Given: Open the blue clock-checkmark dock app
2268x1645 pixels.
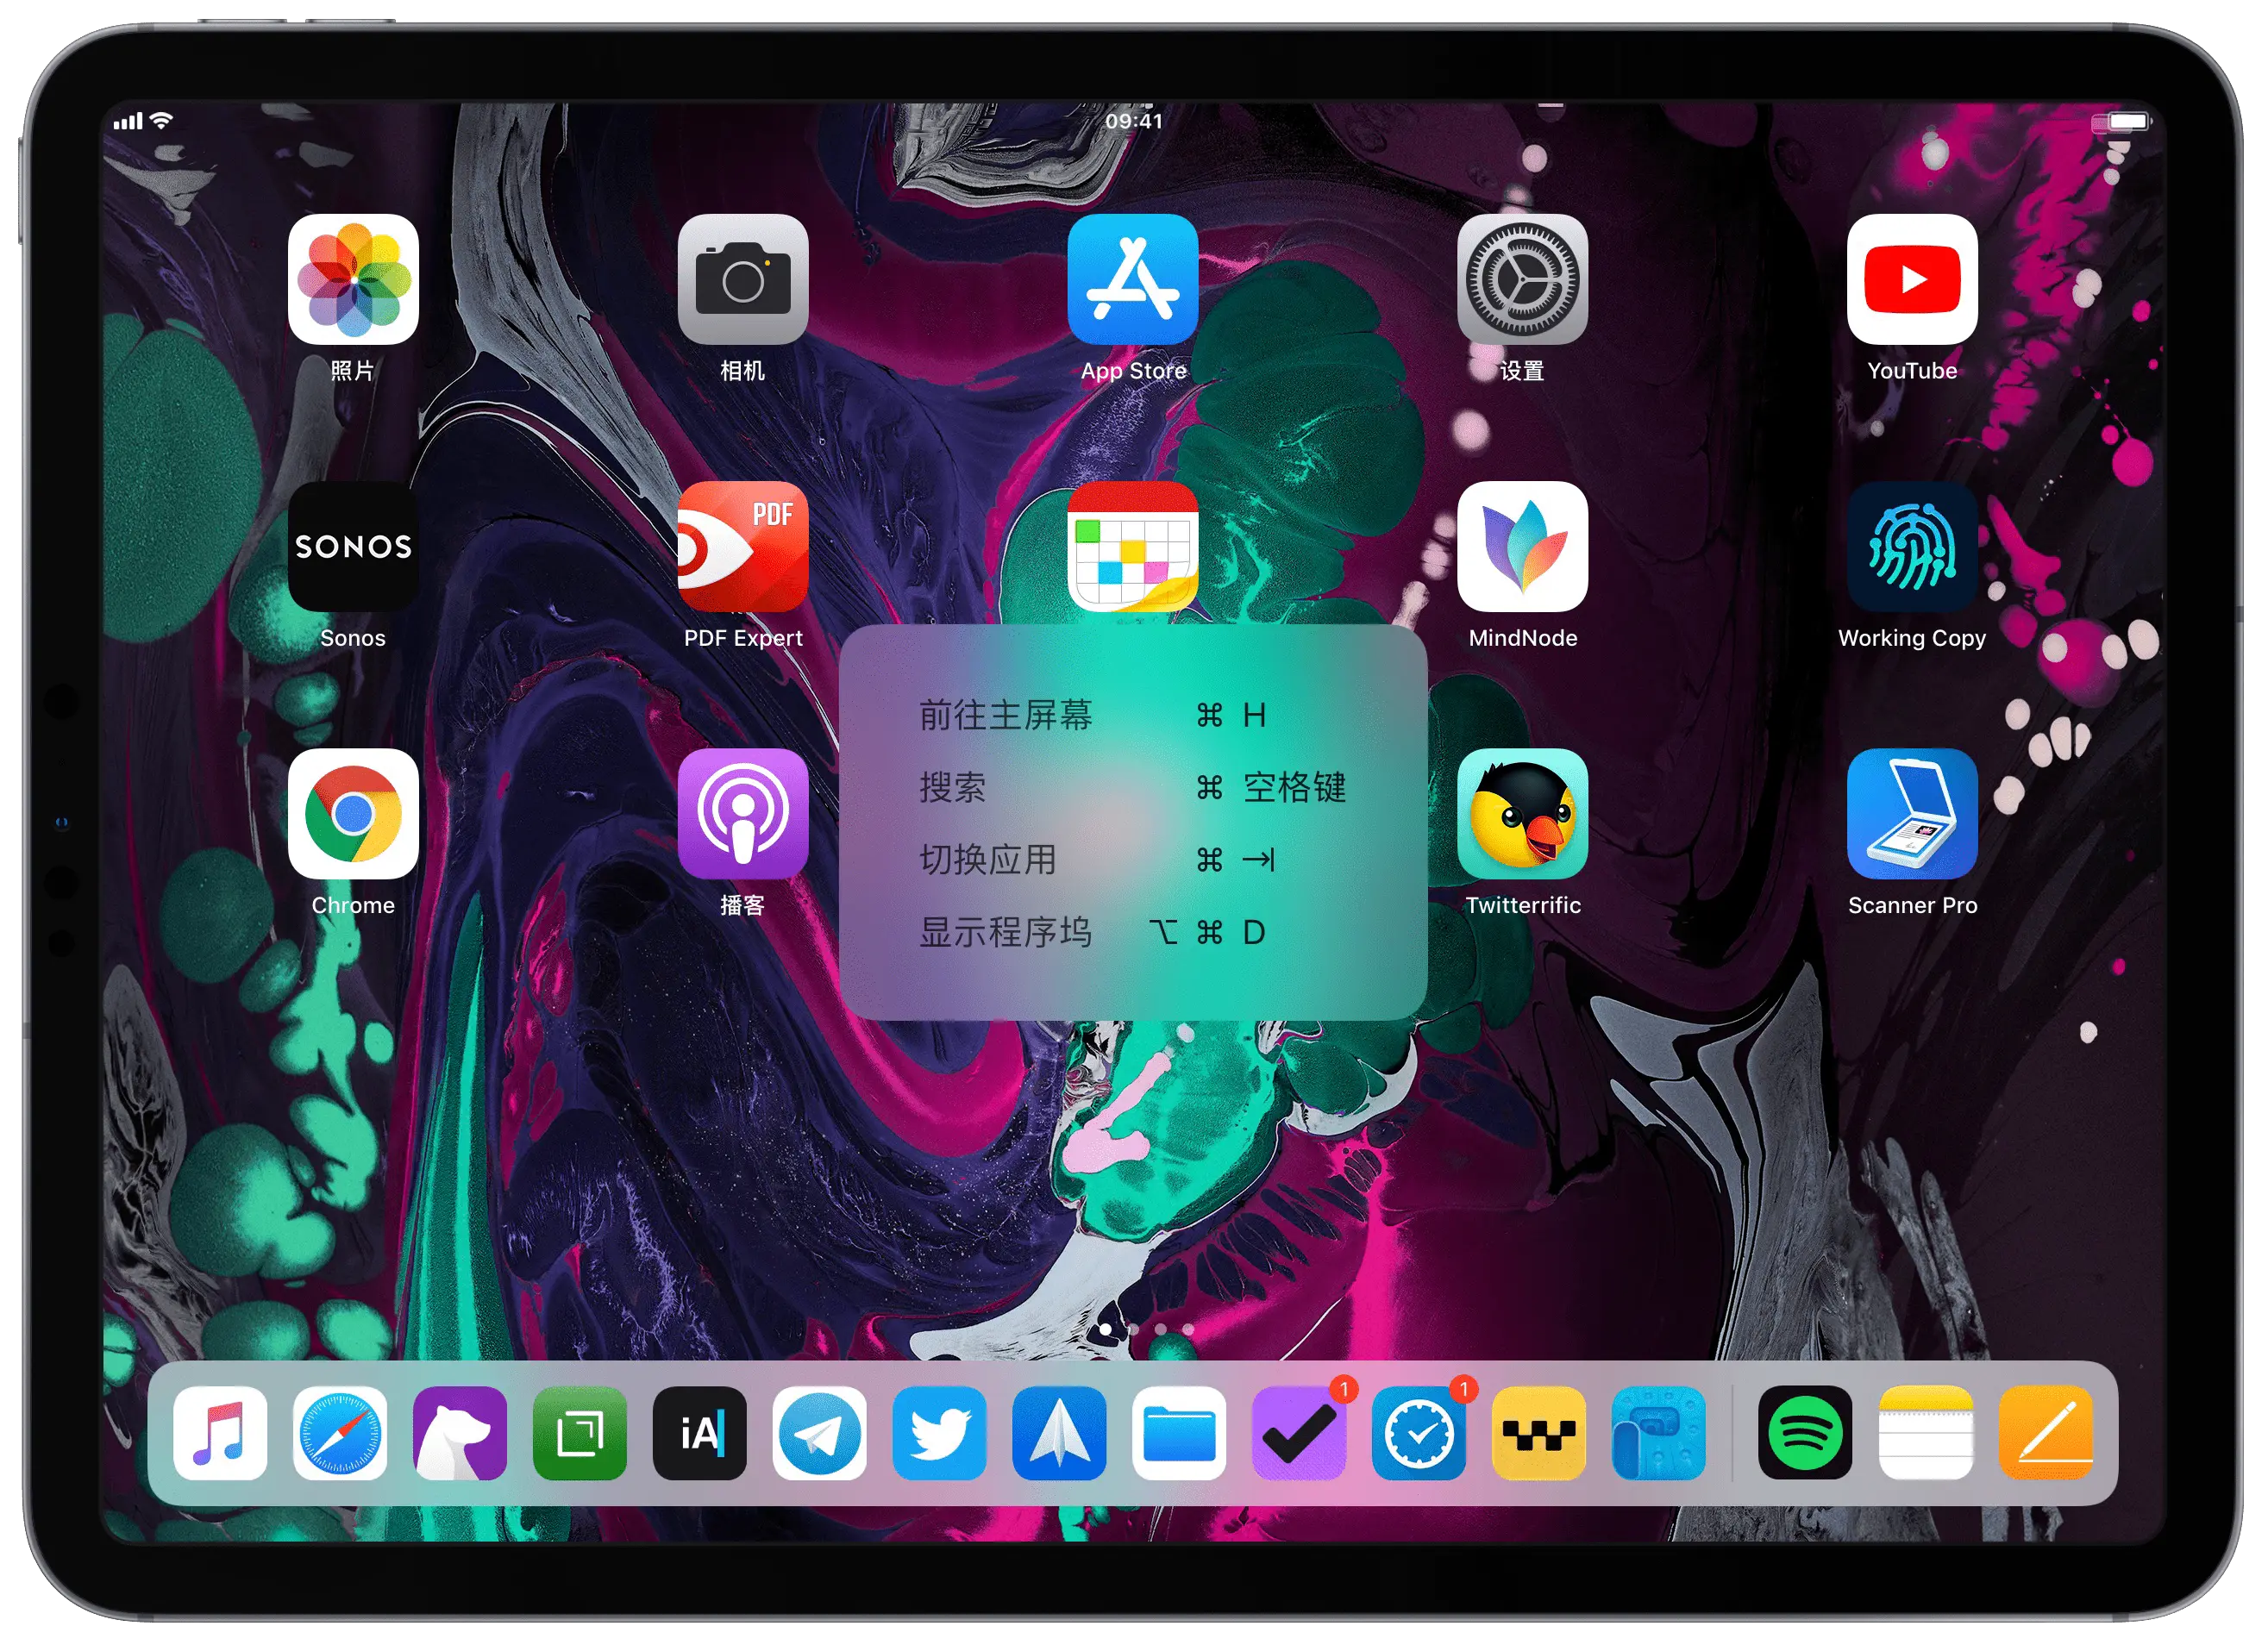Looking at the screenshot, I should coord(1419,1433).
